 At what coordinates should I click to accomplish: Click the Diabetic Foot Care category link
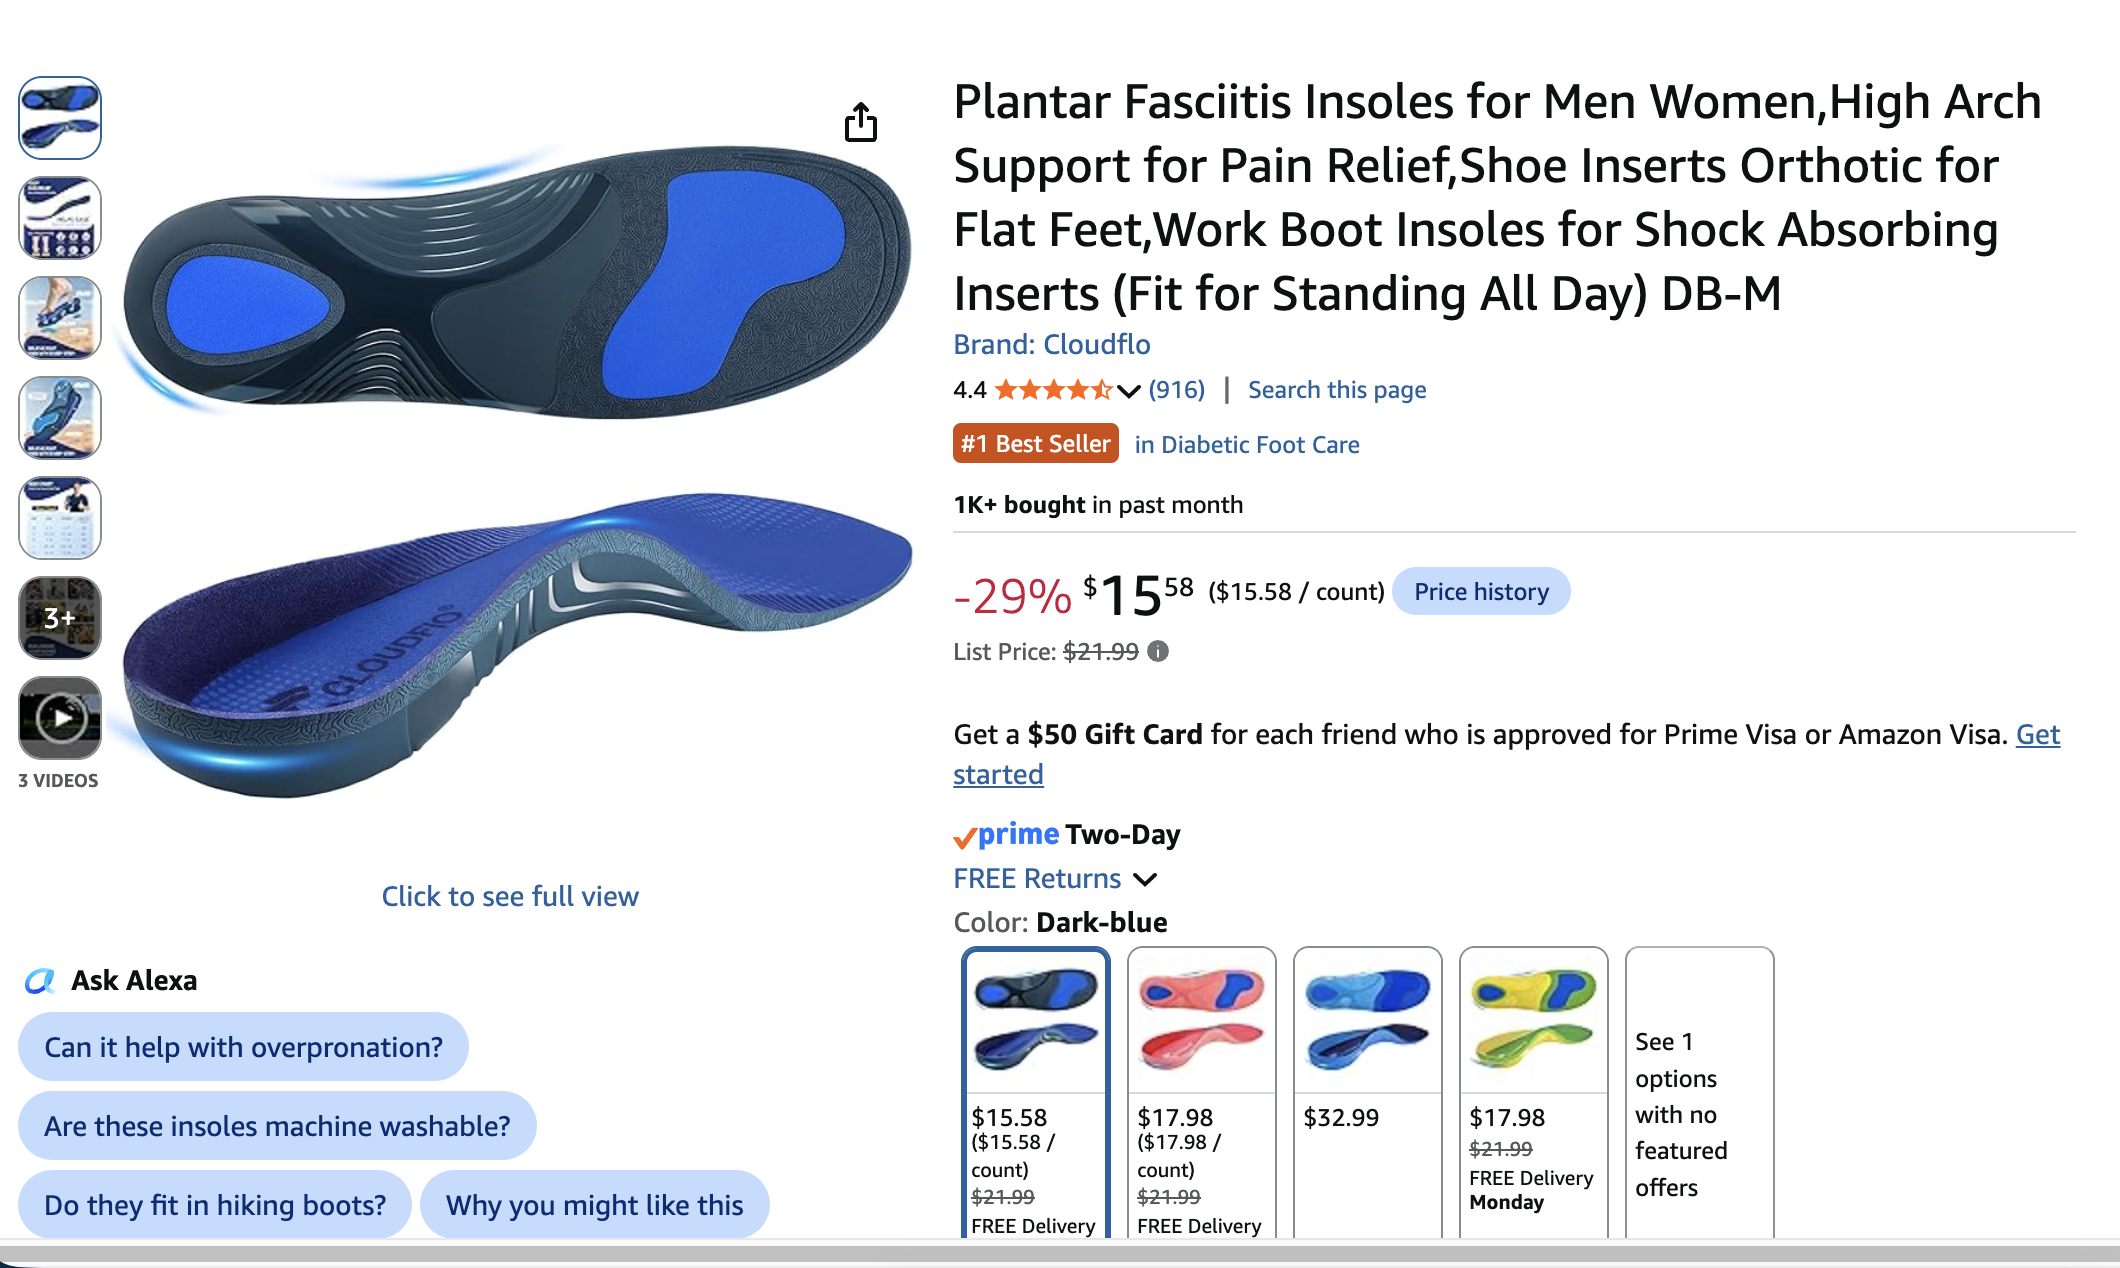click(x=1247, y=445)
